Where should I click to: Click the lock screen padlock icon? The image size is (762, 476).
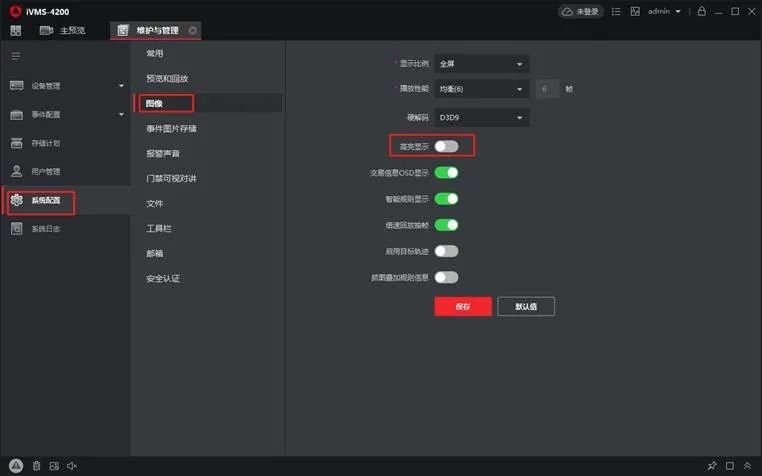pyautogui.click(x=702, y=11)
